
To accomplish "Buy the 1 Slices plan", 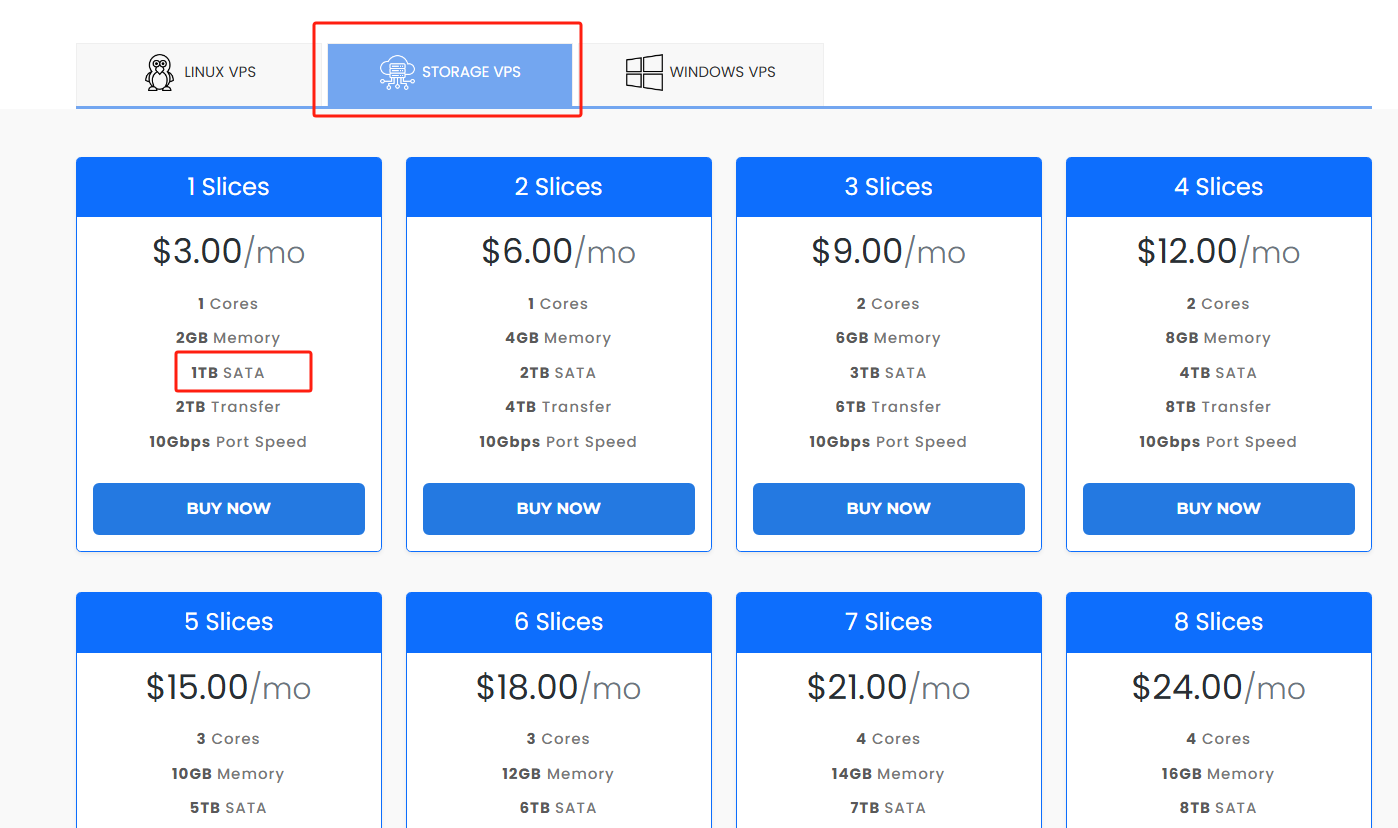I will 228,508.
